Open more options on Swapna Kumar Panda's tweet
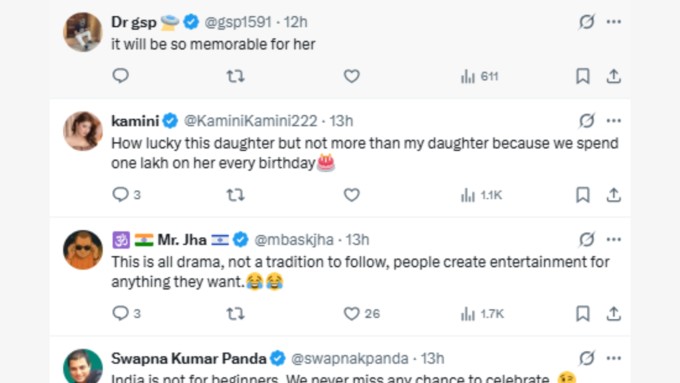This screenshot has width=680, height=383. [614, 358]
